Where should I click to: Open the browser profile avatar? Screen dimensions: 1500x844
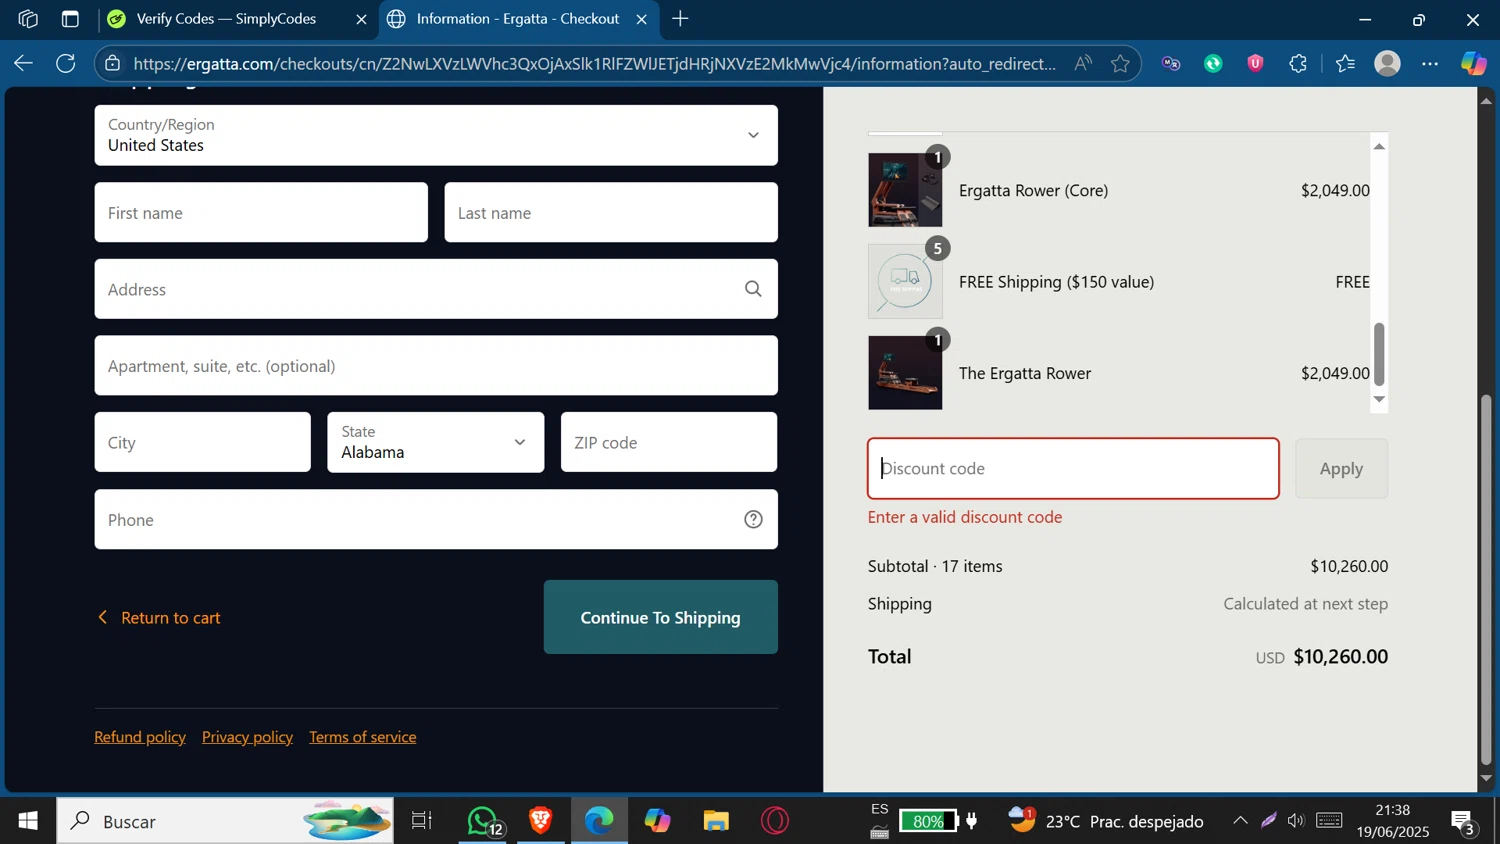(x=1387, y=64)
